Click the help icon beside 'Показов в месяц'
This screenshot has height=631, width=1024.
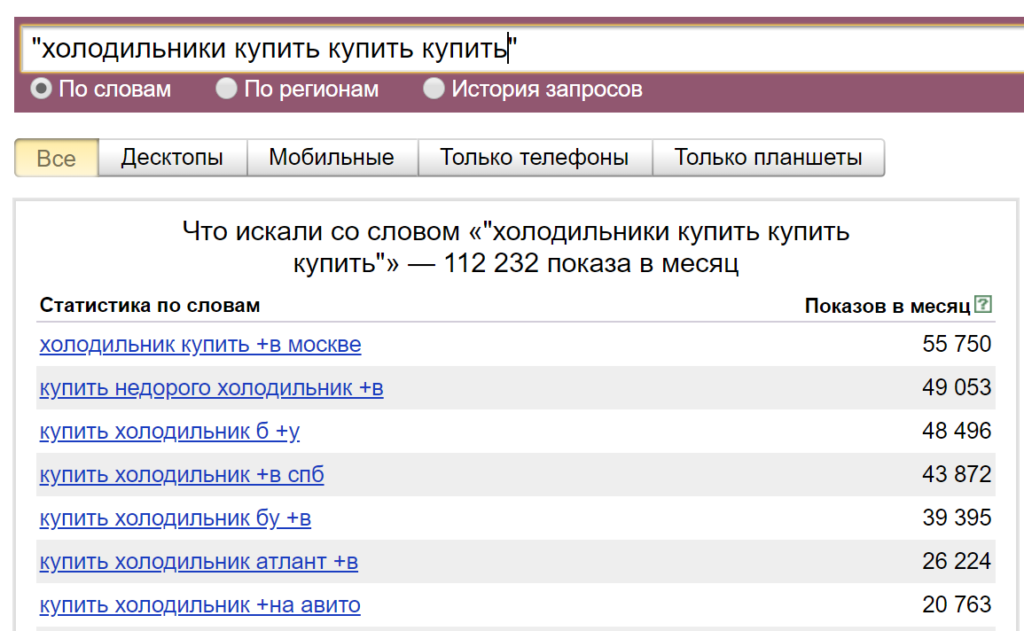983,304
